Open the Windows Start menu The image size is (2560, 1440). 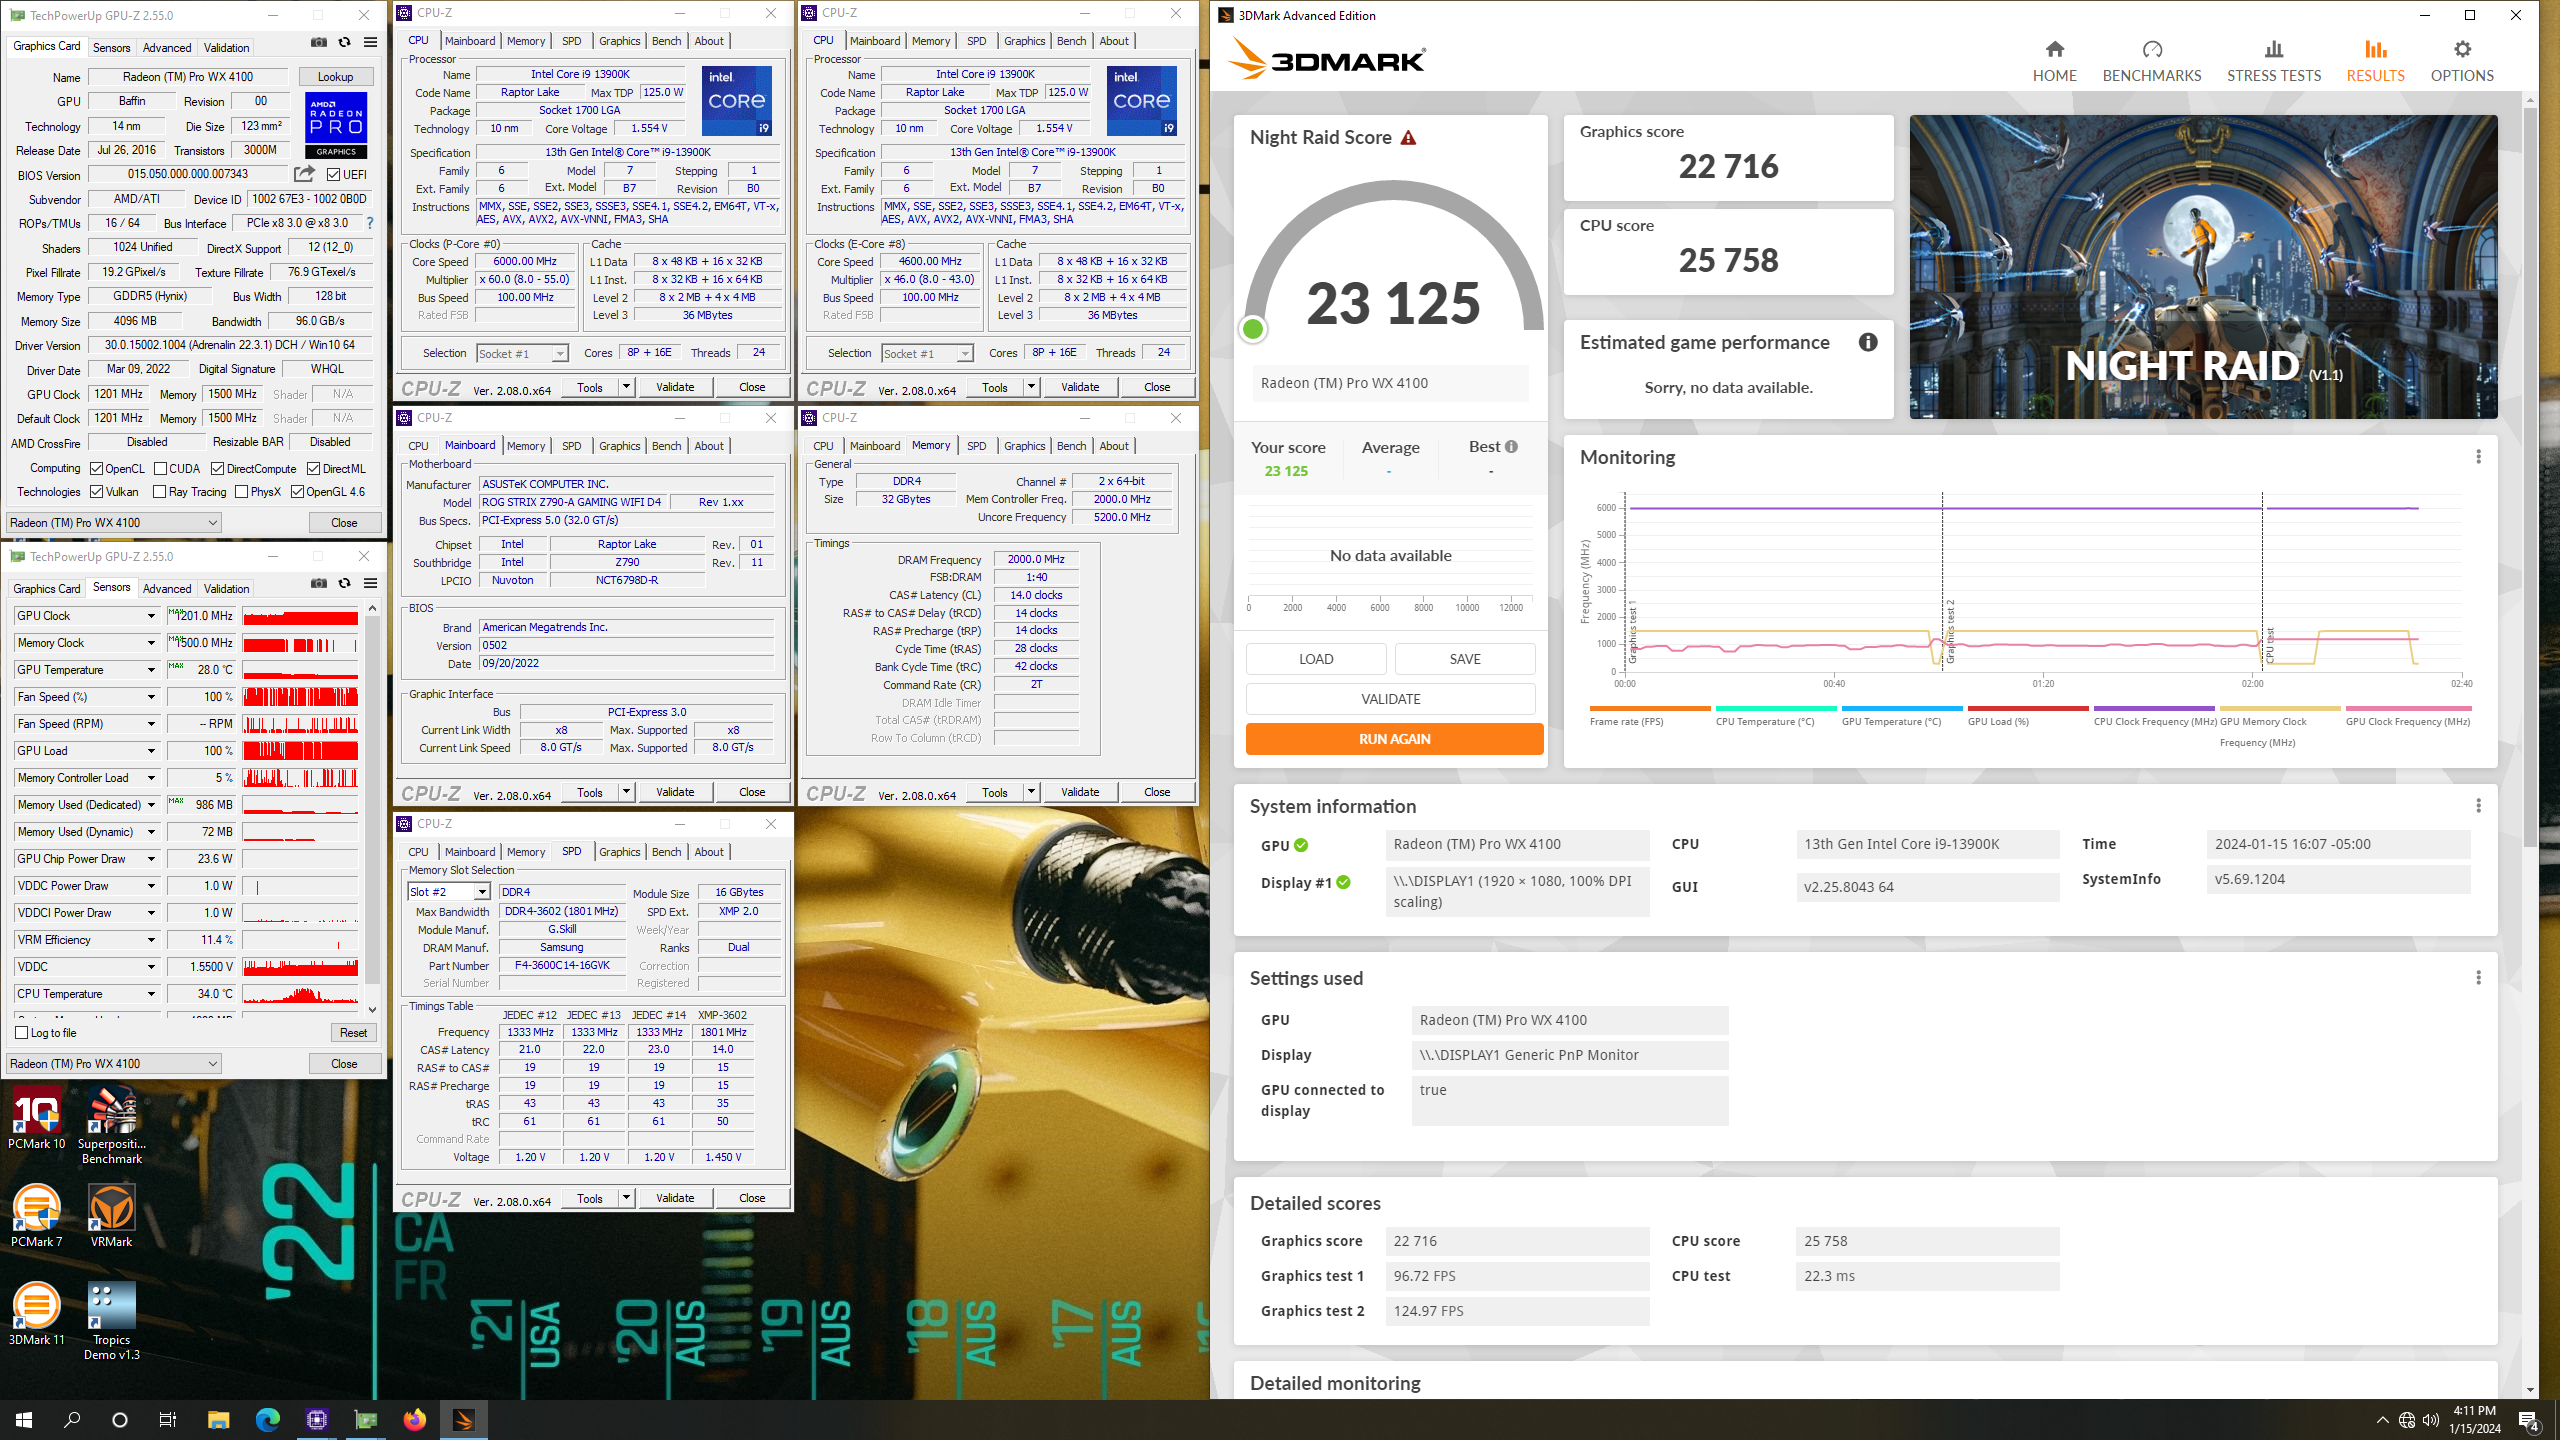(x=24, y=1419)
